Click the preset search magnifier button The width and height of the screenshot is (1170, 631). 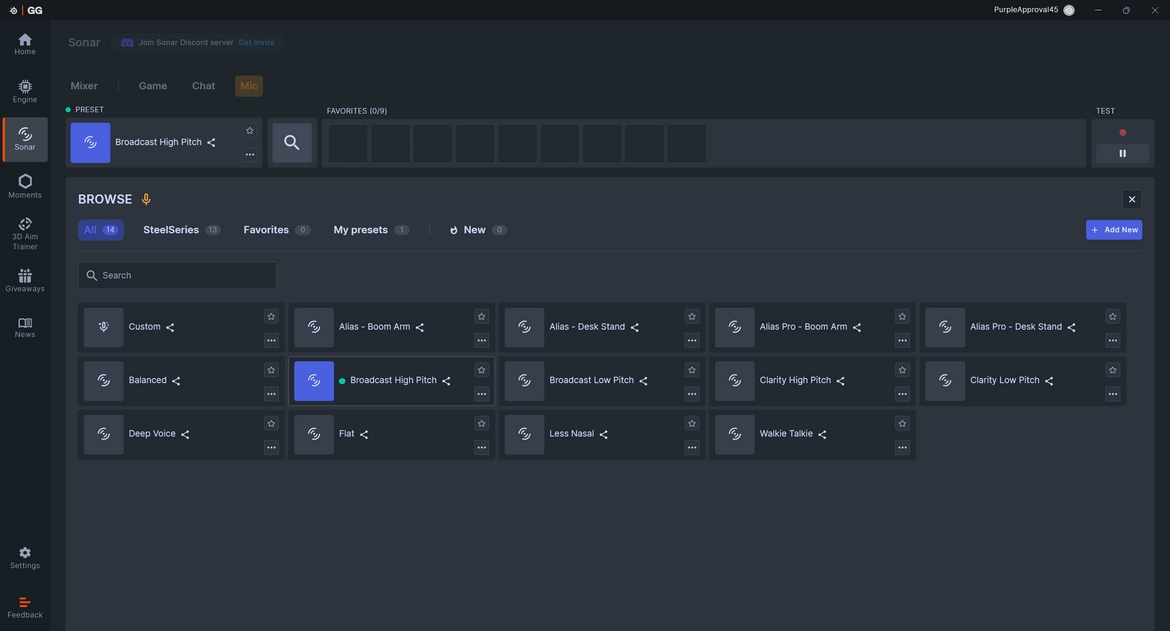pos(291,143)
